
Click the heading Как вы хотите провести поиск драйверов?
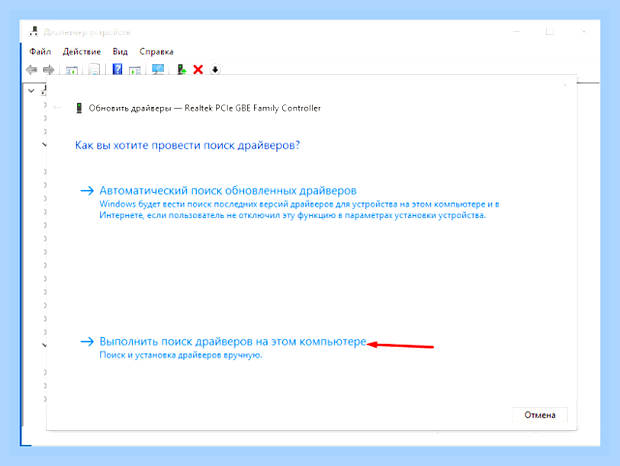click(187, 145)
